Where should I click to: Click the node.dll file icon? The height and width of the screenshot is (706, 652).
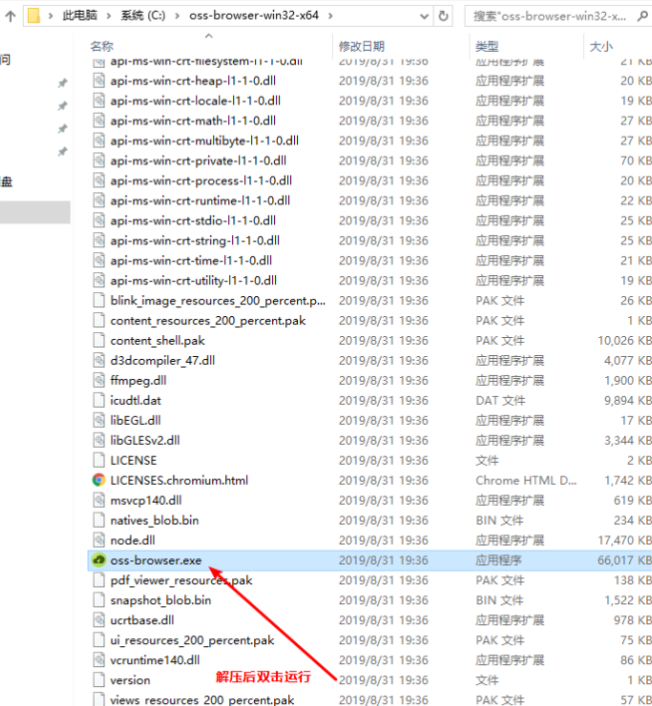(x=99, y=540)
